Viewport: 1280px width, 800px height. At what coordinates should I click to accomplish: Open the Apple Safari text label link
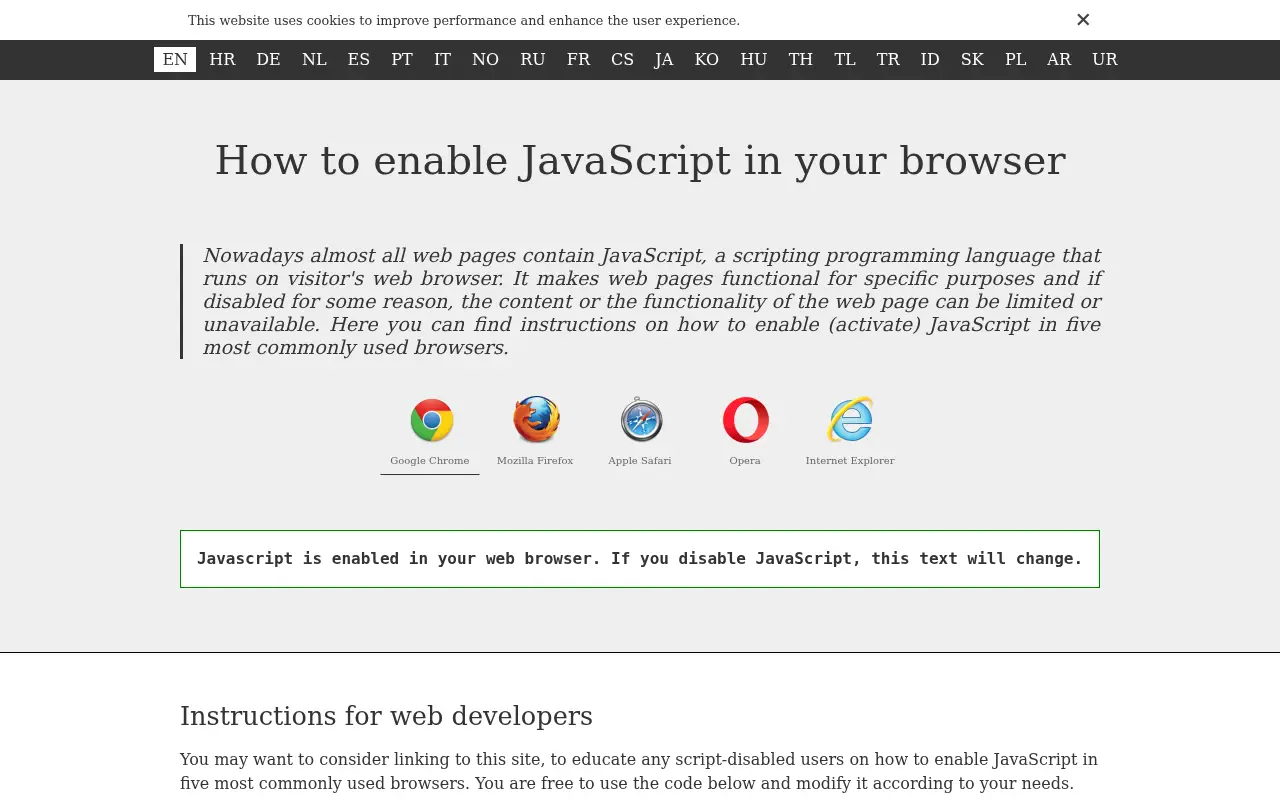click(x=640, y=461)
